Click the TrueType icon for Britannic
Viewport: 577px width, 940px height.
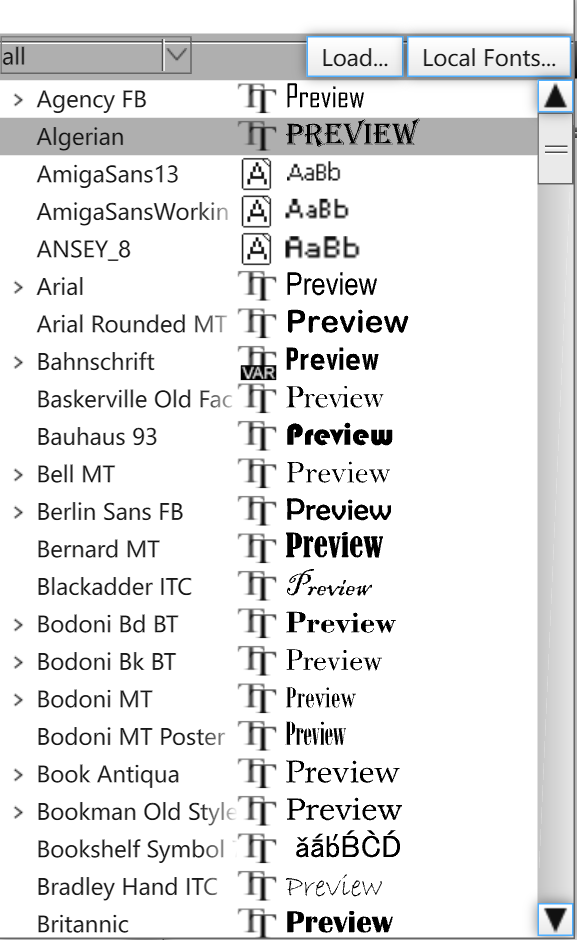tap(257, 923)
